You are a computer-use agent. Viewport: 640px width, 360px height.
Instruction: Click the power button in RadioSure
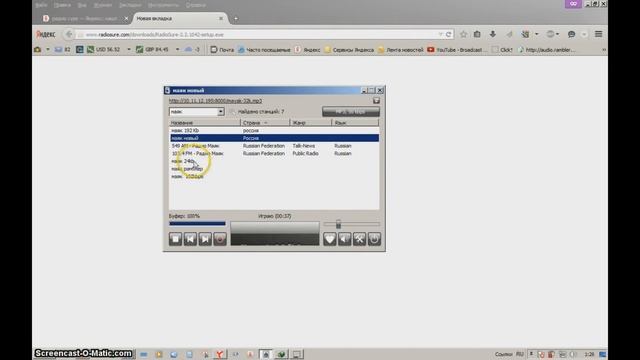coord(374,239)
